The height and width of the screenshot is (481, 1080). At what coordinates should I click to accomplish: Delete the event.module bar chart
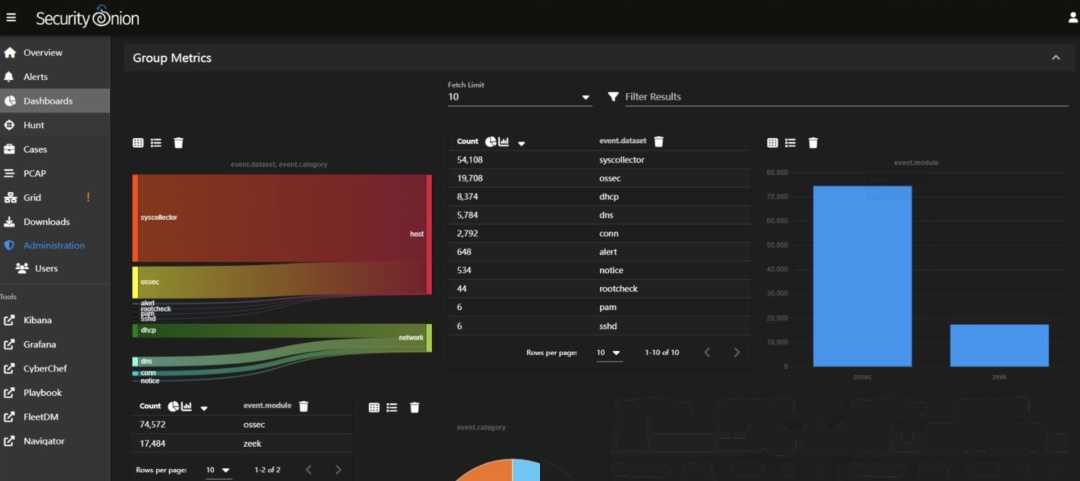pos(813,143)
